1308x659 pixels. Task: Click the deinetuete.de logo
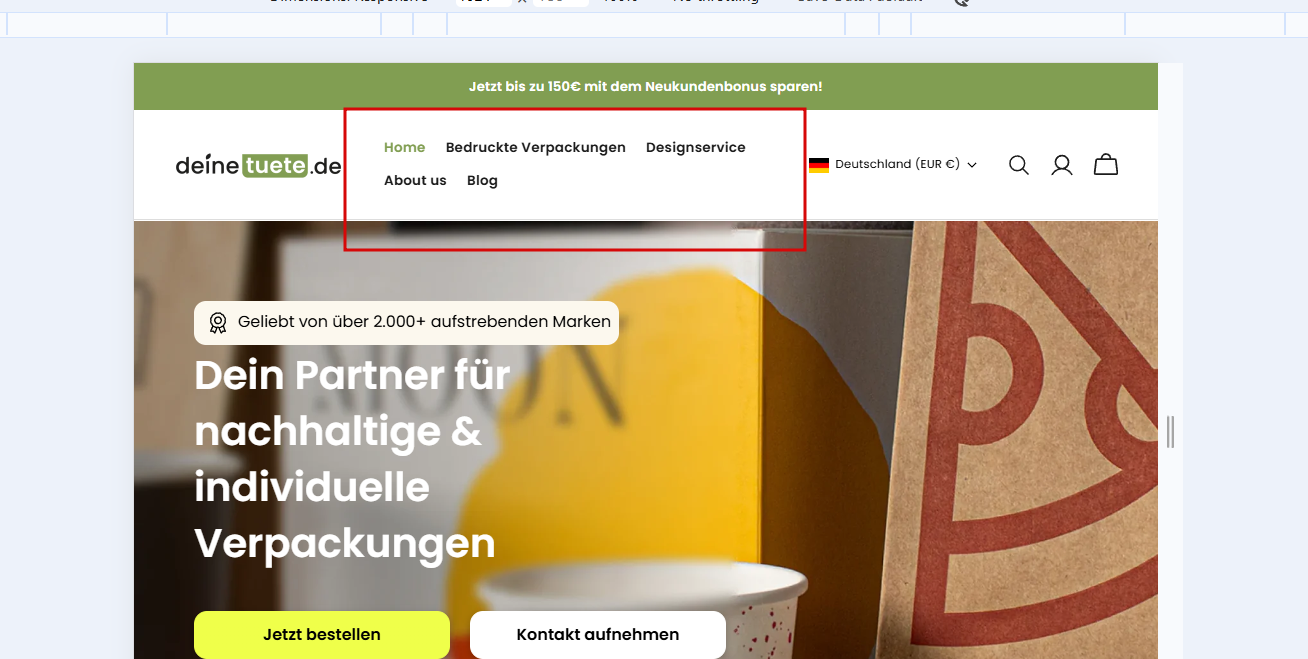coord(259,166)
